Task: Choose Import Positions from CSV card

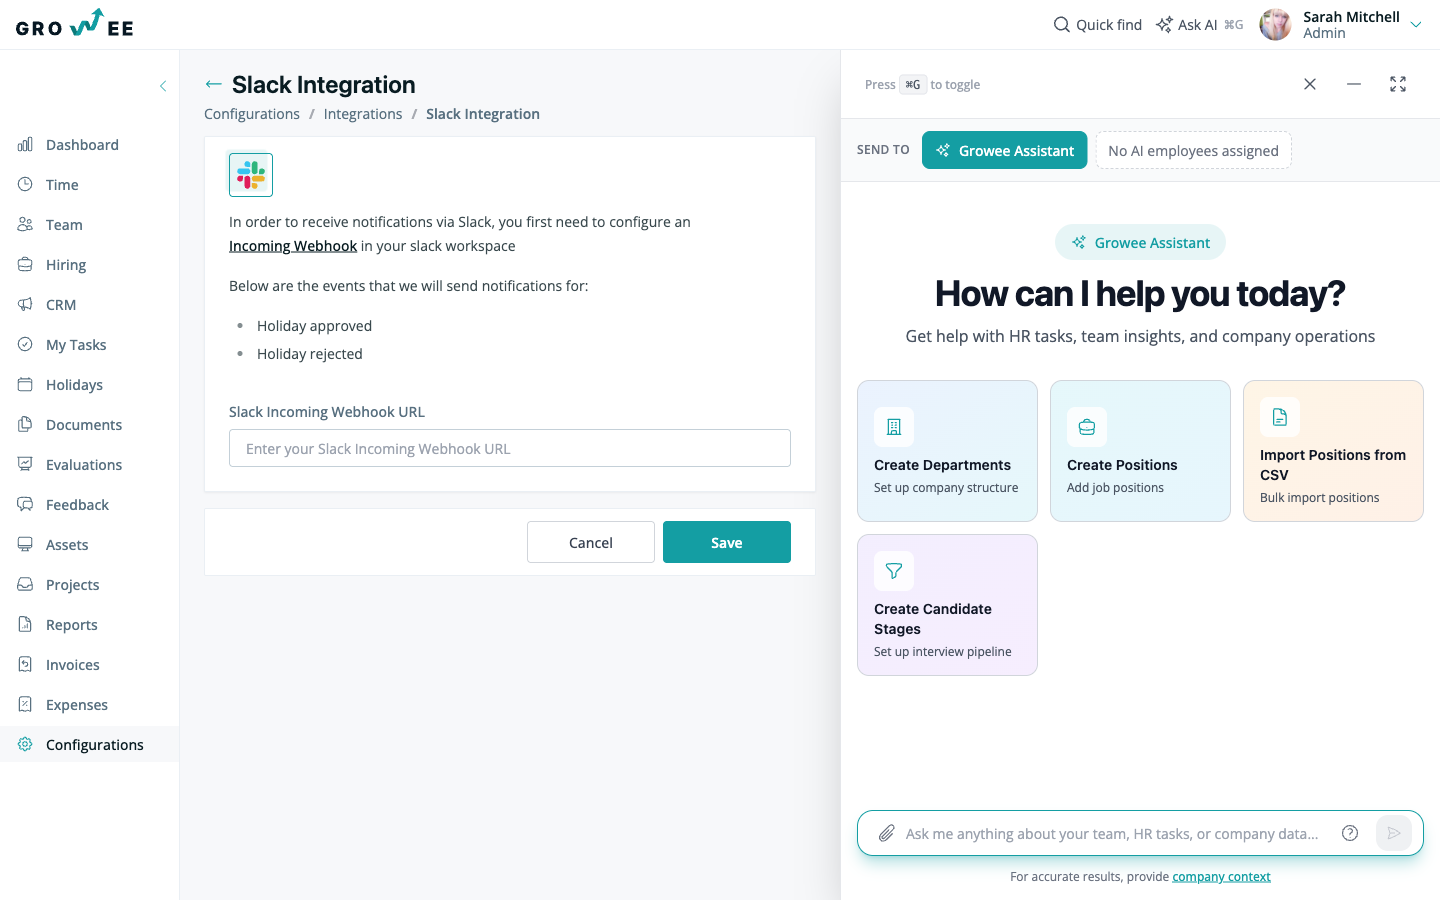Action: click(1333, 451)
